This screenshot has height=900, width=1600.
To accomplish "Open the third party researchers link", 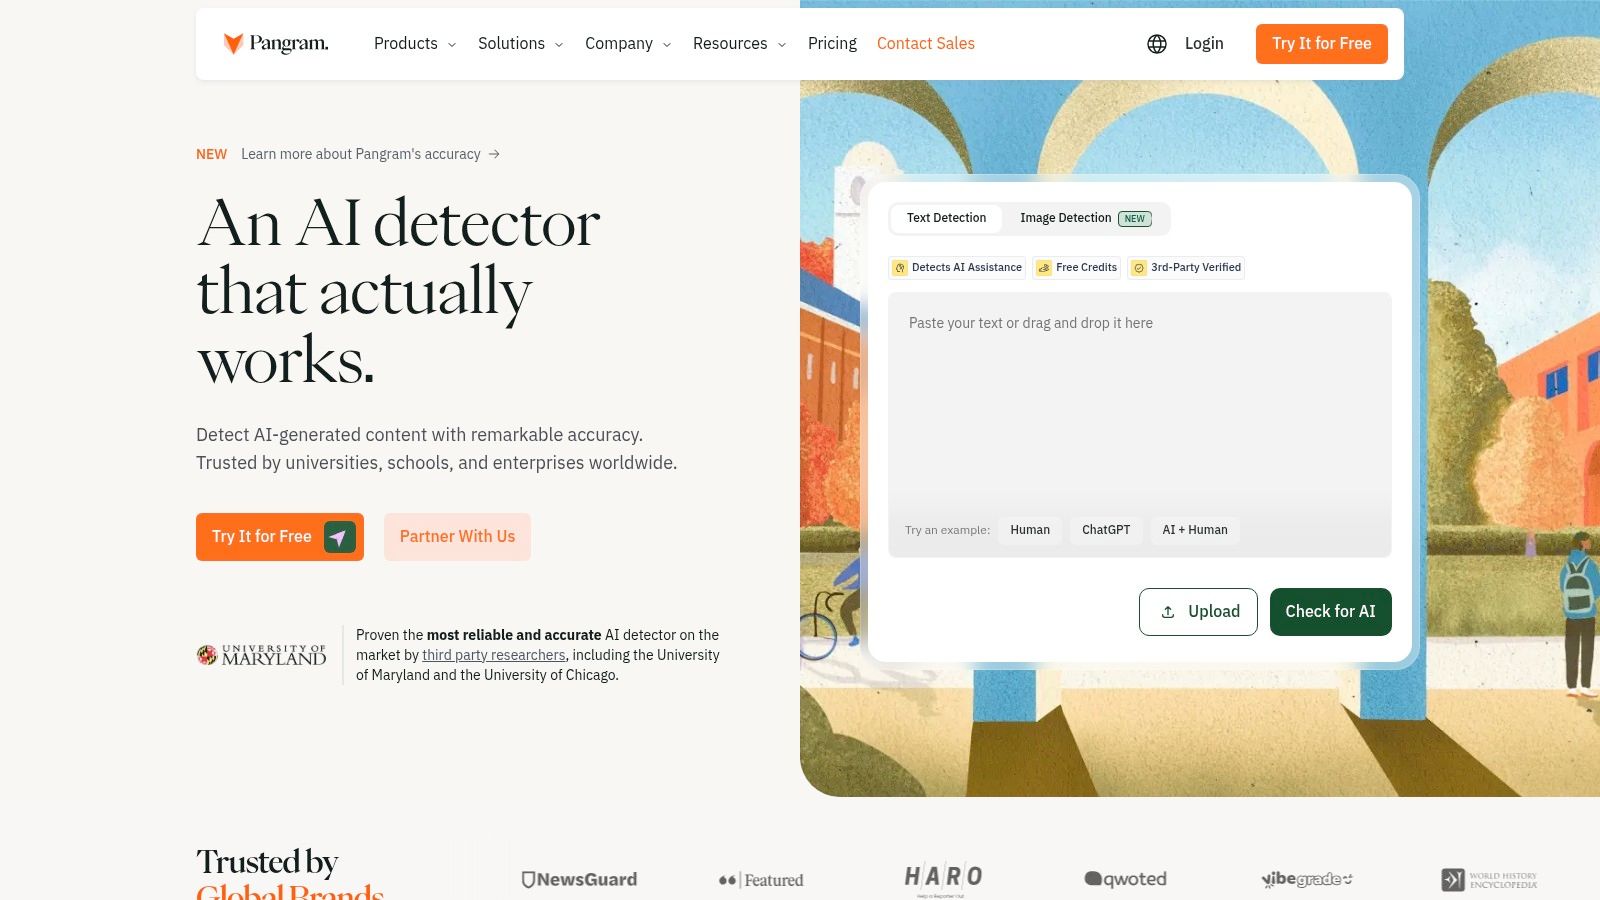I will [x=494, y=655].
